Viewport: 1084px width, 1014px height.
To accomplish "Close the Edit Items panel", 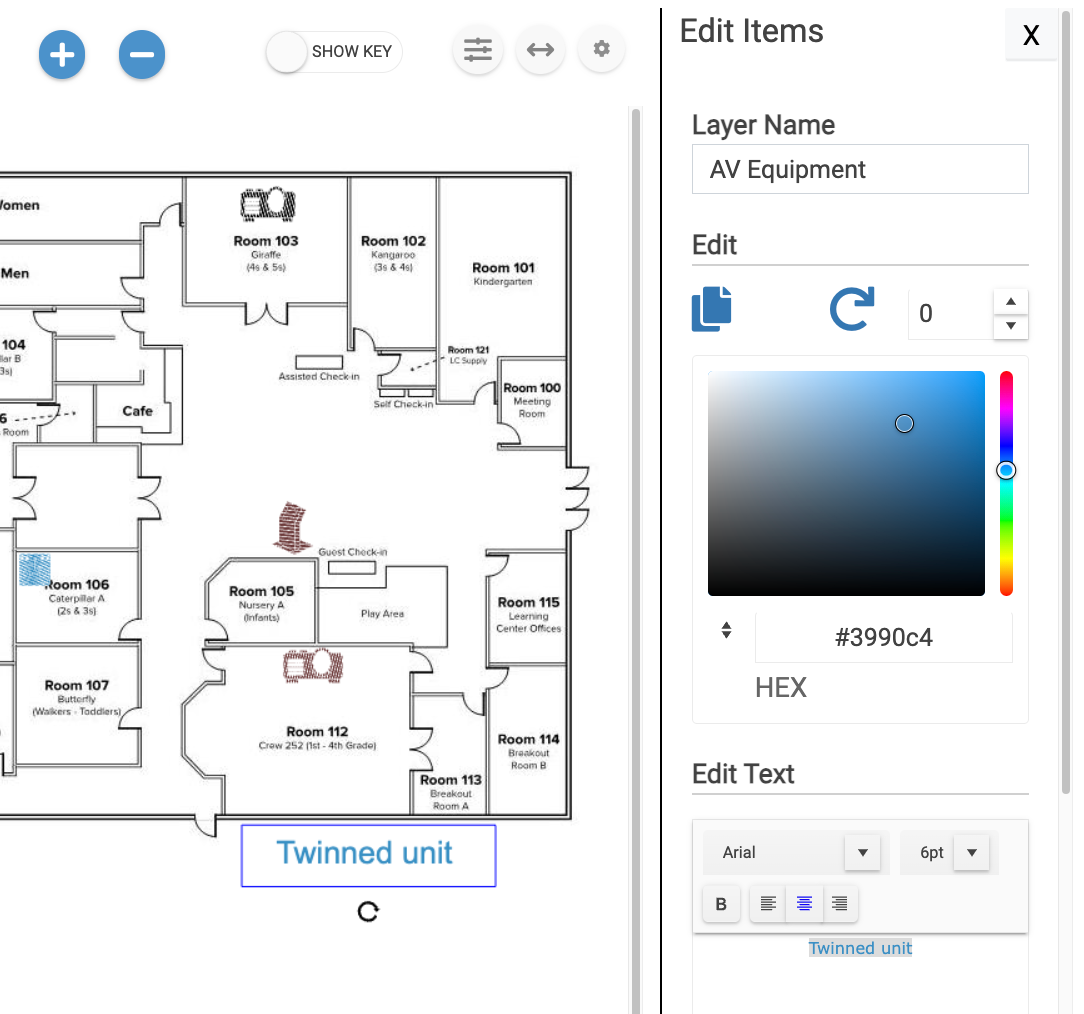I will click(1031, 36).
